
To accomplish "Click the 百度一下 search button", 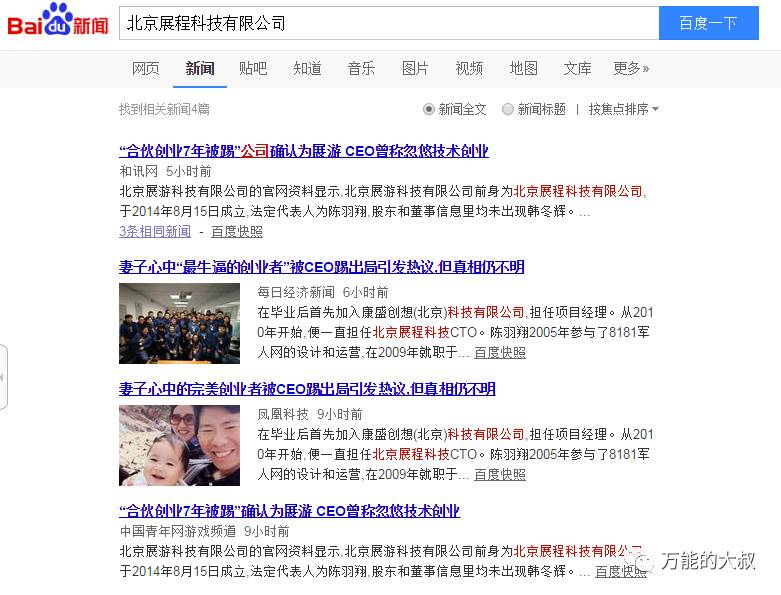I will 708,23.
